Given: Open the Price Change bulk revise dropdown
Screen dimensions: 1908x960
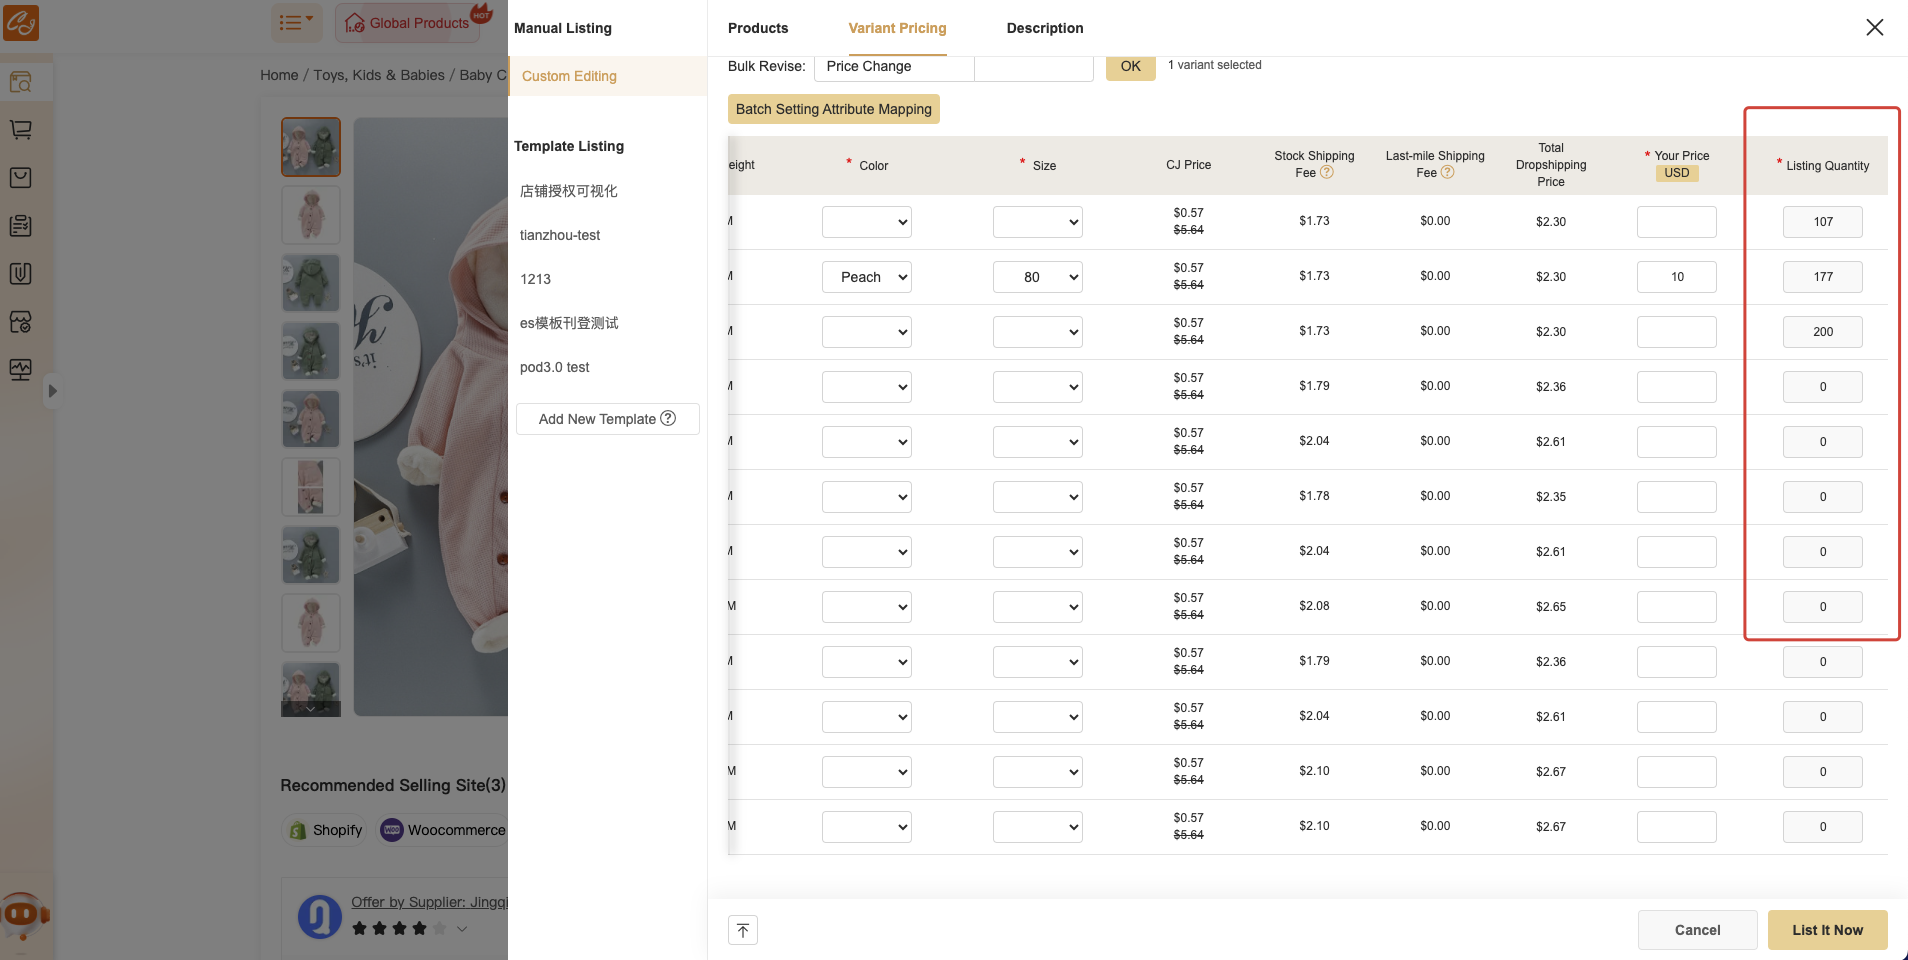Looking at the screenshot, I should [894, 67].
